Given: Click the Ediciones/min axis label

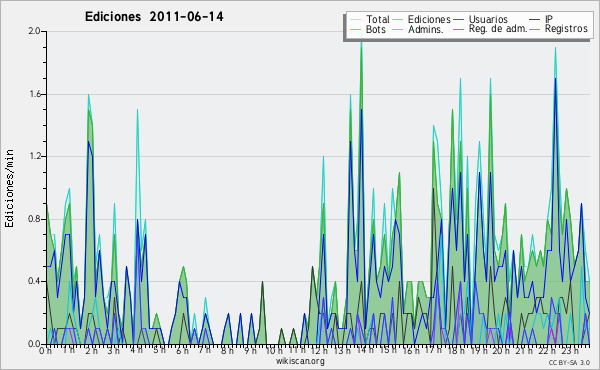Looking at the screenshot, I should (x=9, y=188).
